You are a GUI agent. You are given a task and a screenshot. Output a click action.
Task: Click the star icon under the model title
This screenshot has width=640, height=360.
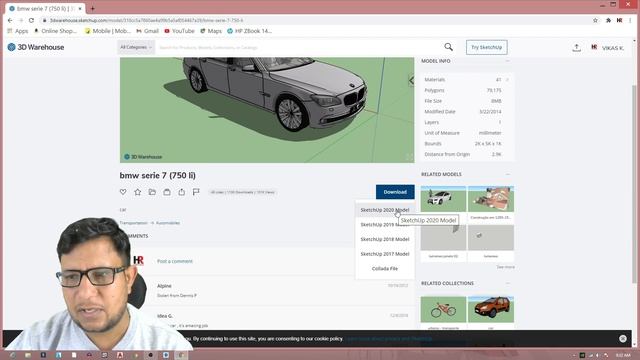(138, 192)
